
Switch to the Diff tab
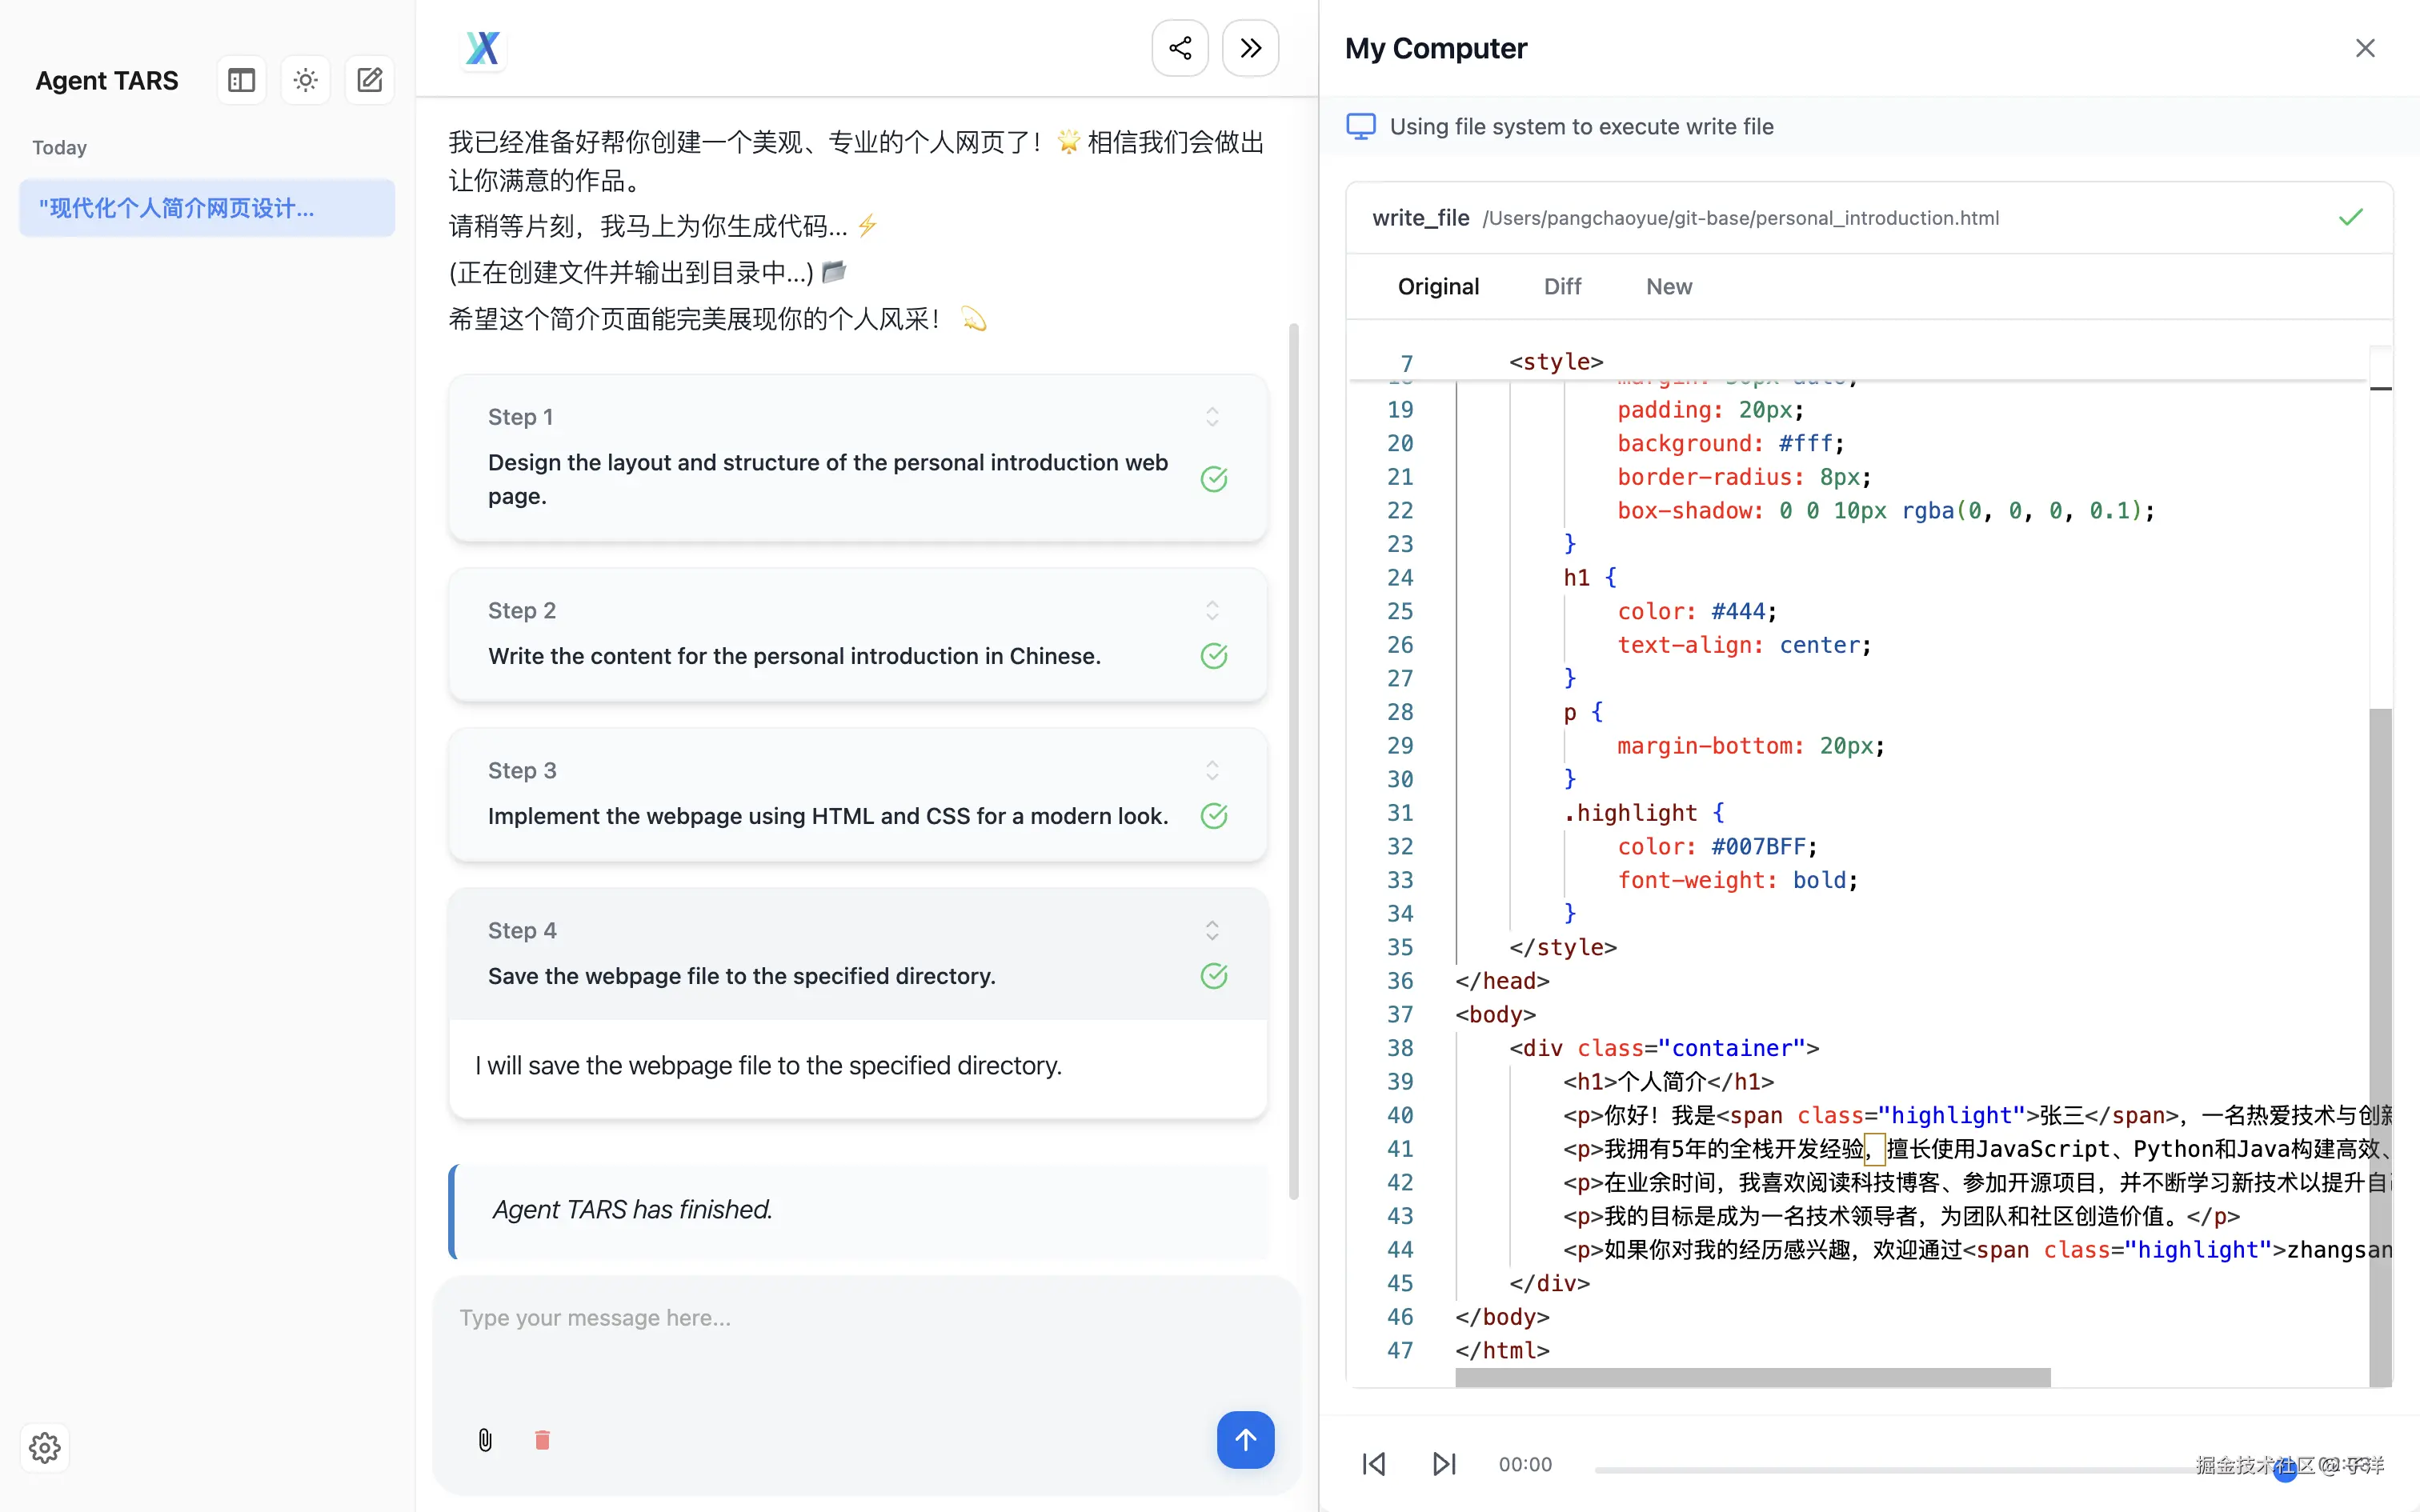tap(1562, 287)
